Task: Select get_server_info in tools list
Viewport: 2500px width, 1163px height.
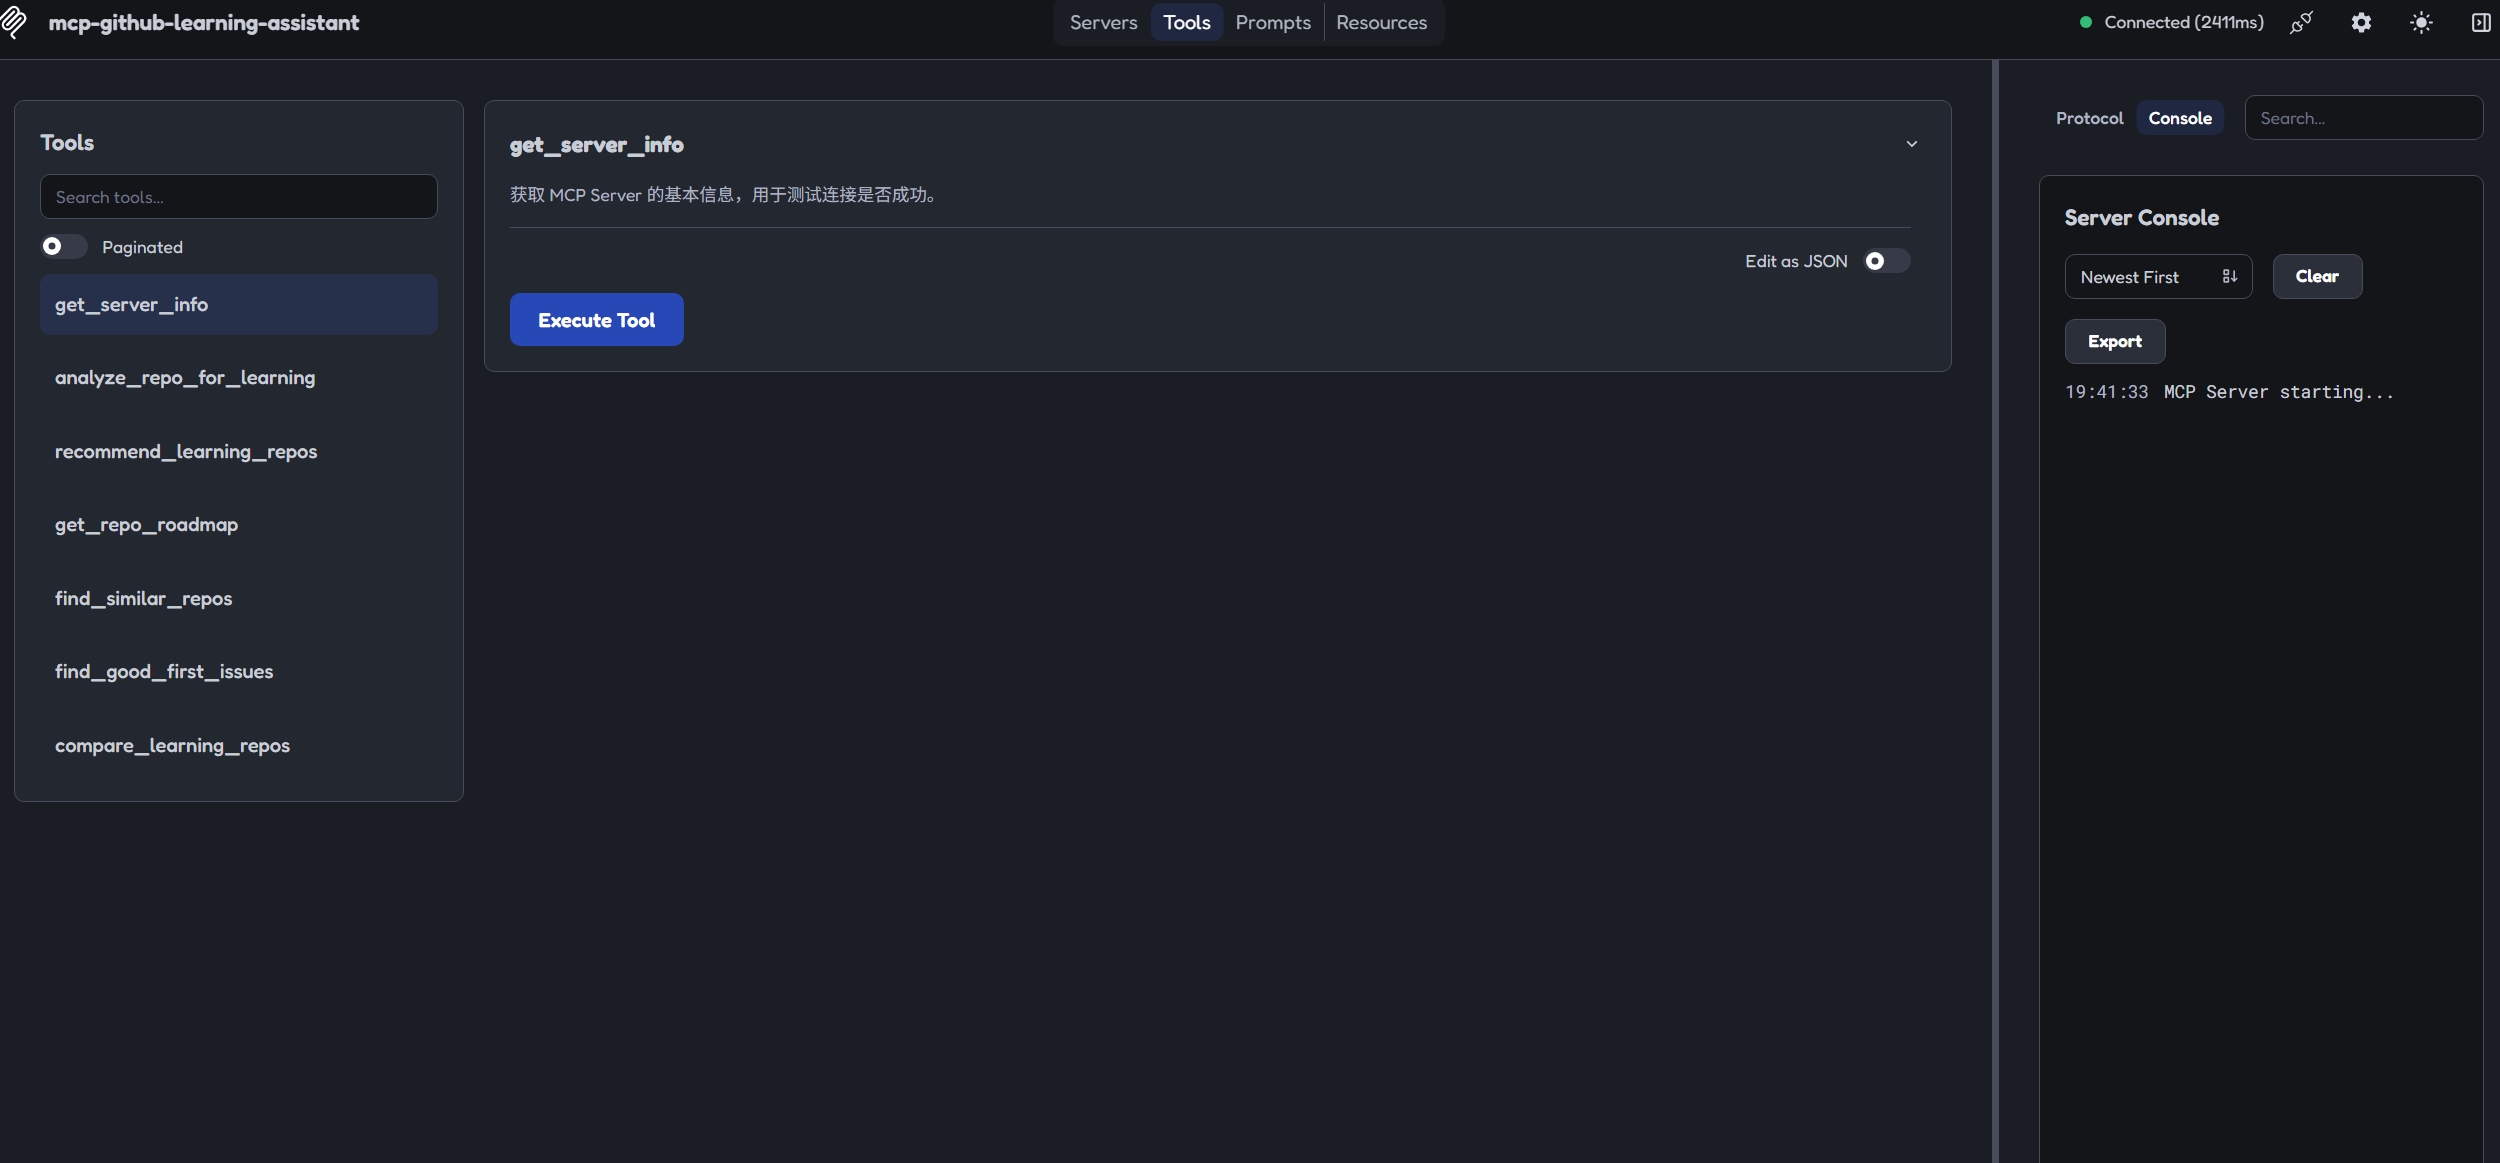Action: (x=239, y=305)
